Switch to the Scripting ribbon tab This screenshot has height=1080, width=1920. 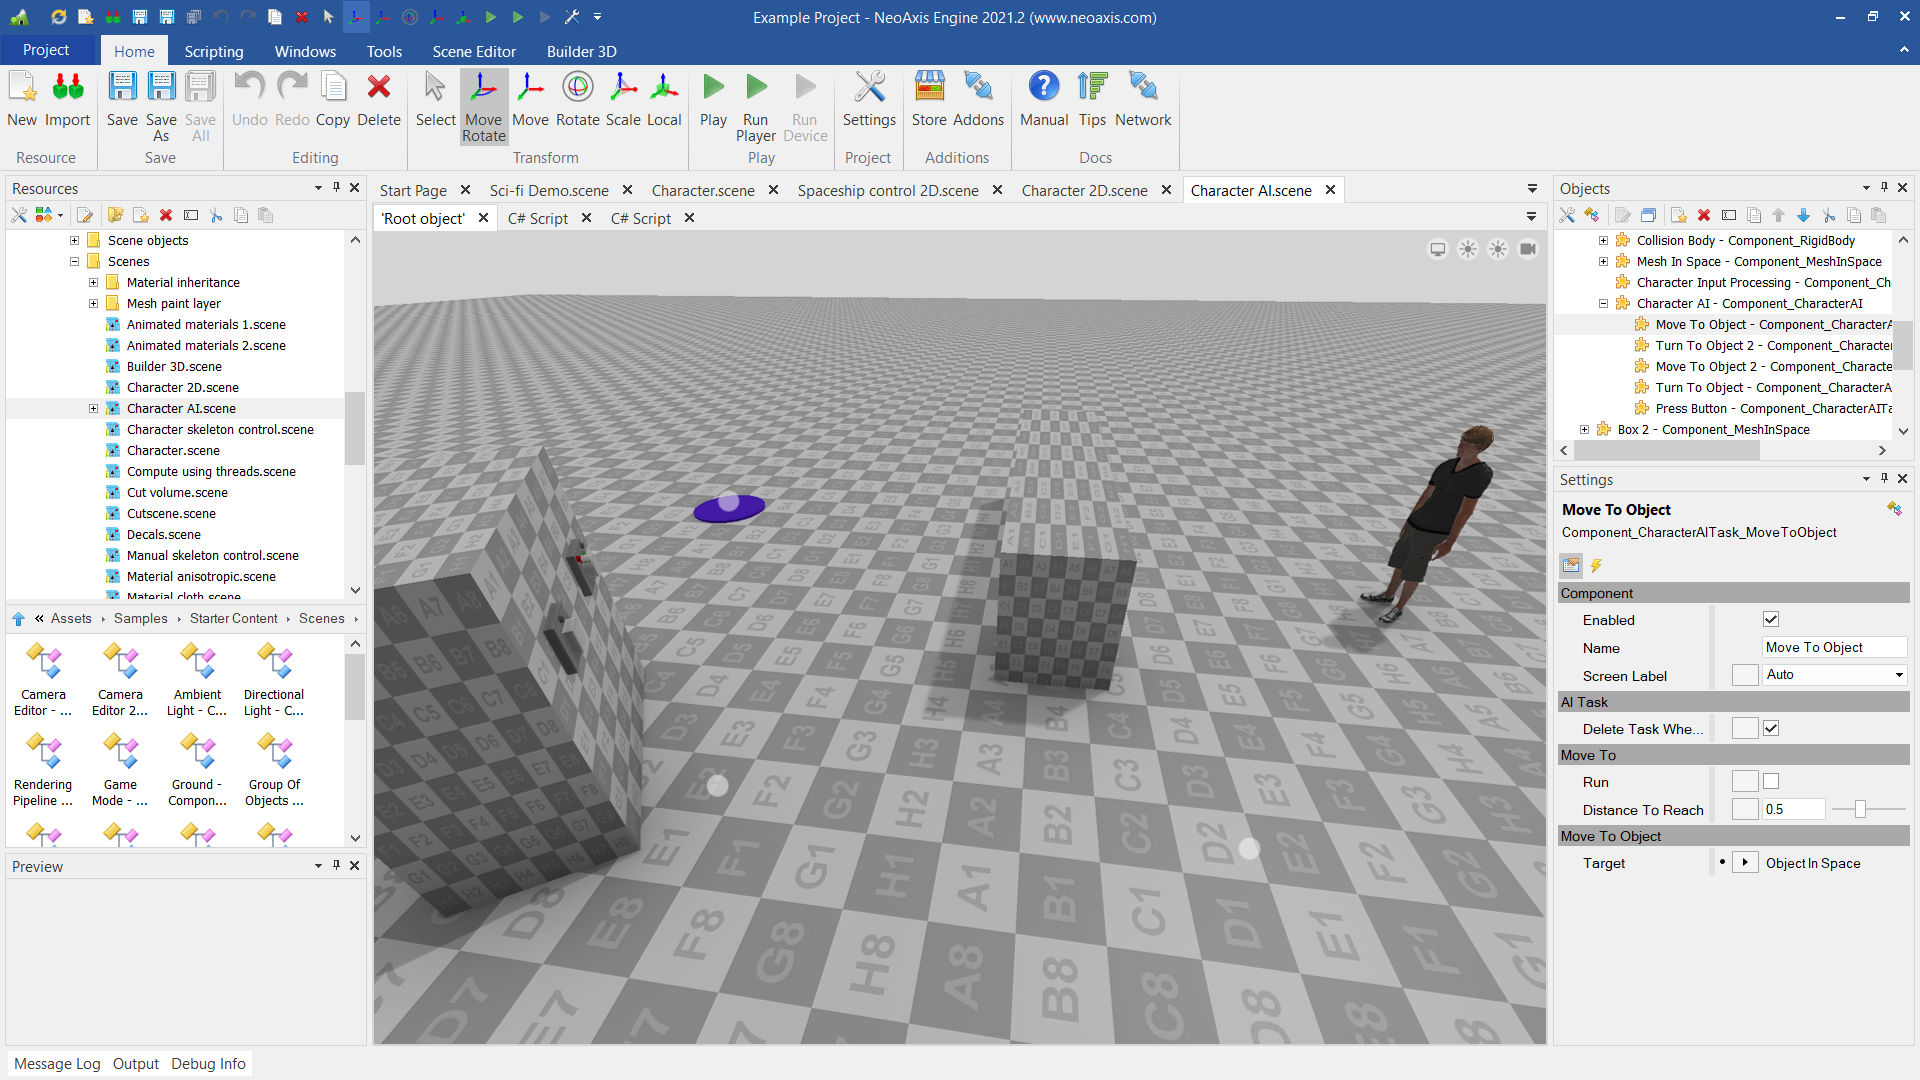(x=213, y=51)
